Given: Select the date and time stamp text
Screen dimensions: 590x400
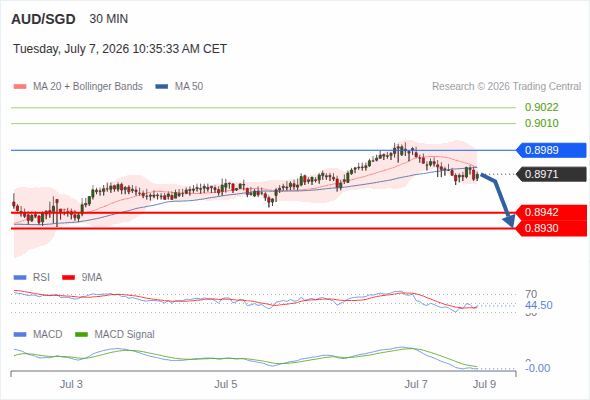Looking at the screenshot, I should [120, 49].
